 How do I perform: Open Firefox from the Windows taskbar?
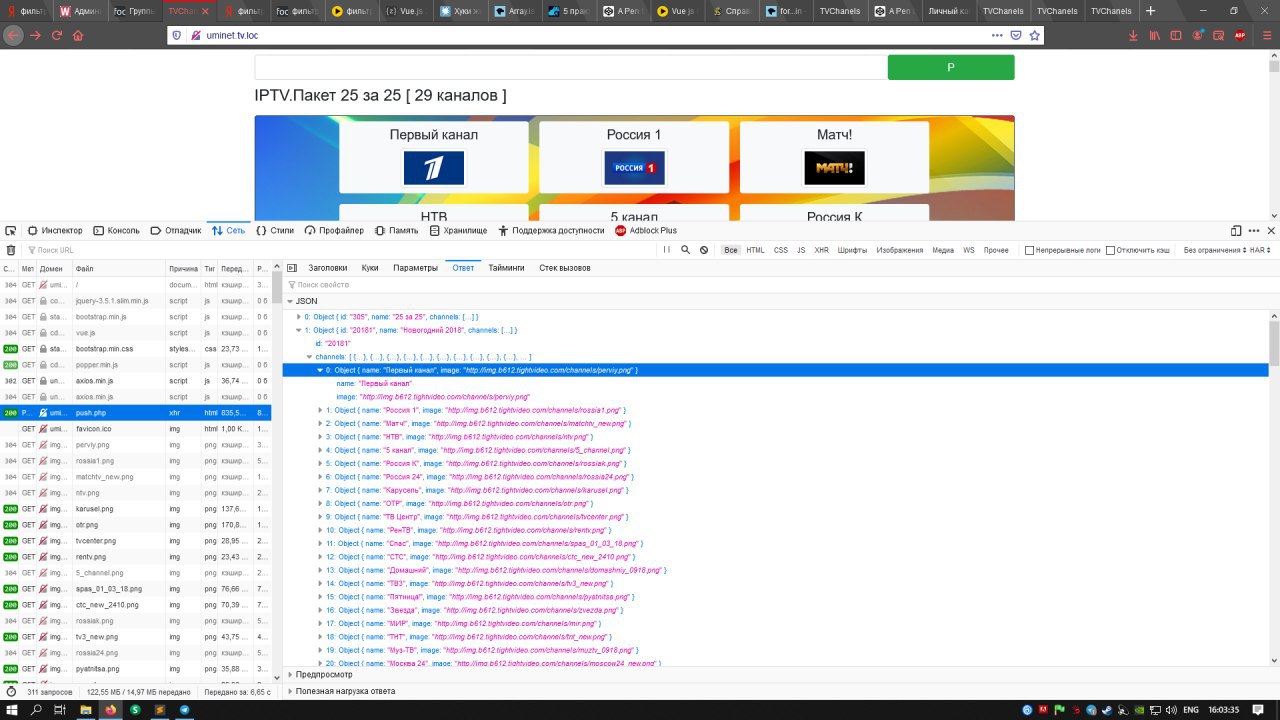pos(110,710)
